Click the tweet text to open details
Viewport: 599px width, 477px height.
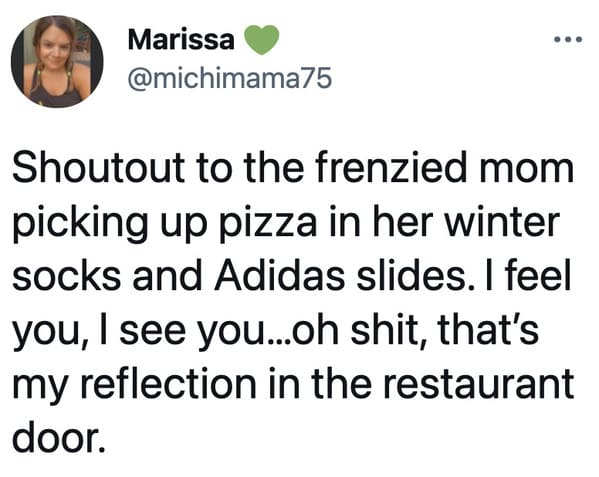click(x=293, y=302)
